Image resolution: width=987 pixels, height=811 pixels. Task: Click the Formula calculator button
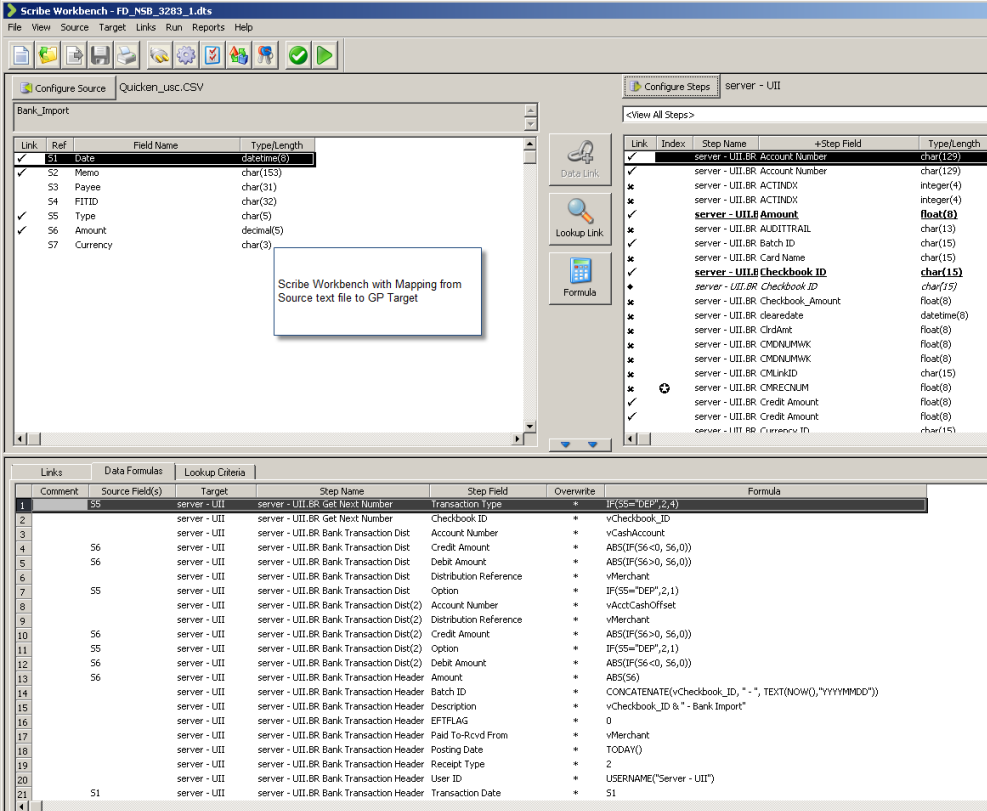pos(580,278)
